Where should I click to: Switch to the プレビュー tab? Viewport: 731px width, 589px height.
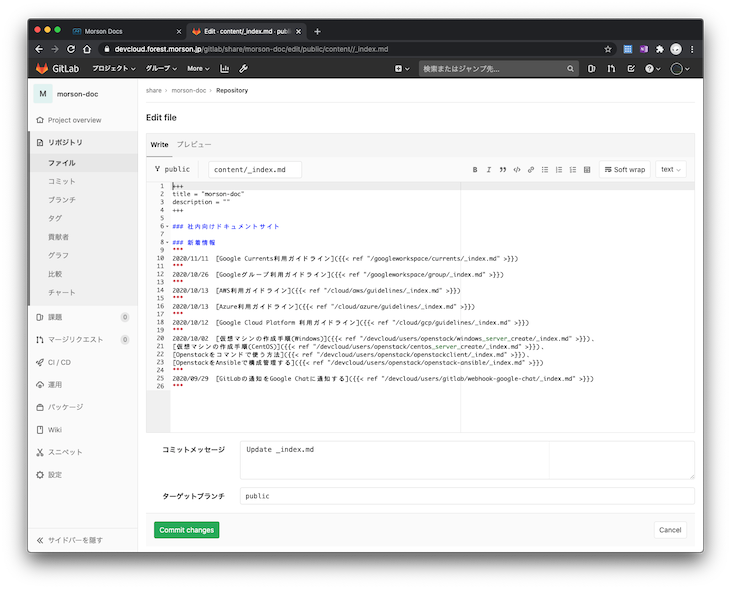pos(194,145)
